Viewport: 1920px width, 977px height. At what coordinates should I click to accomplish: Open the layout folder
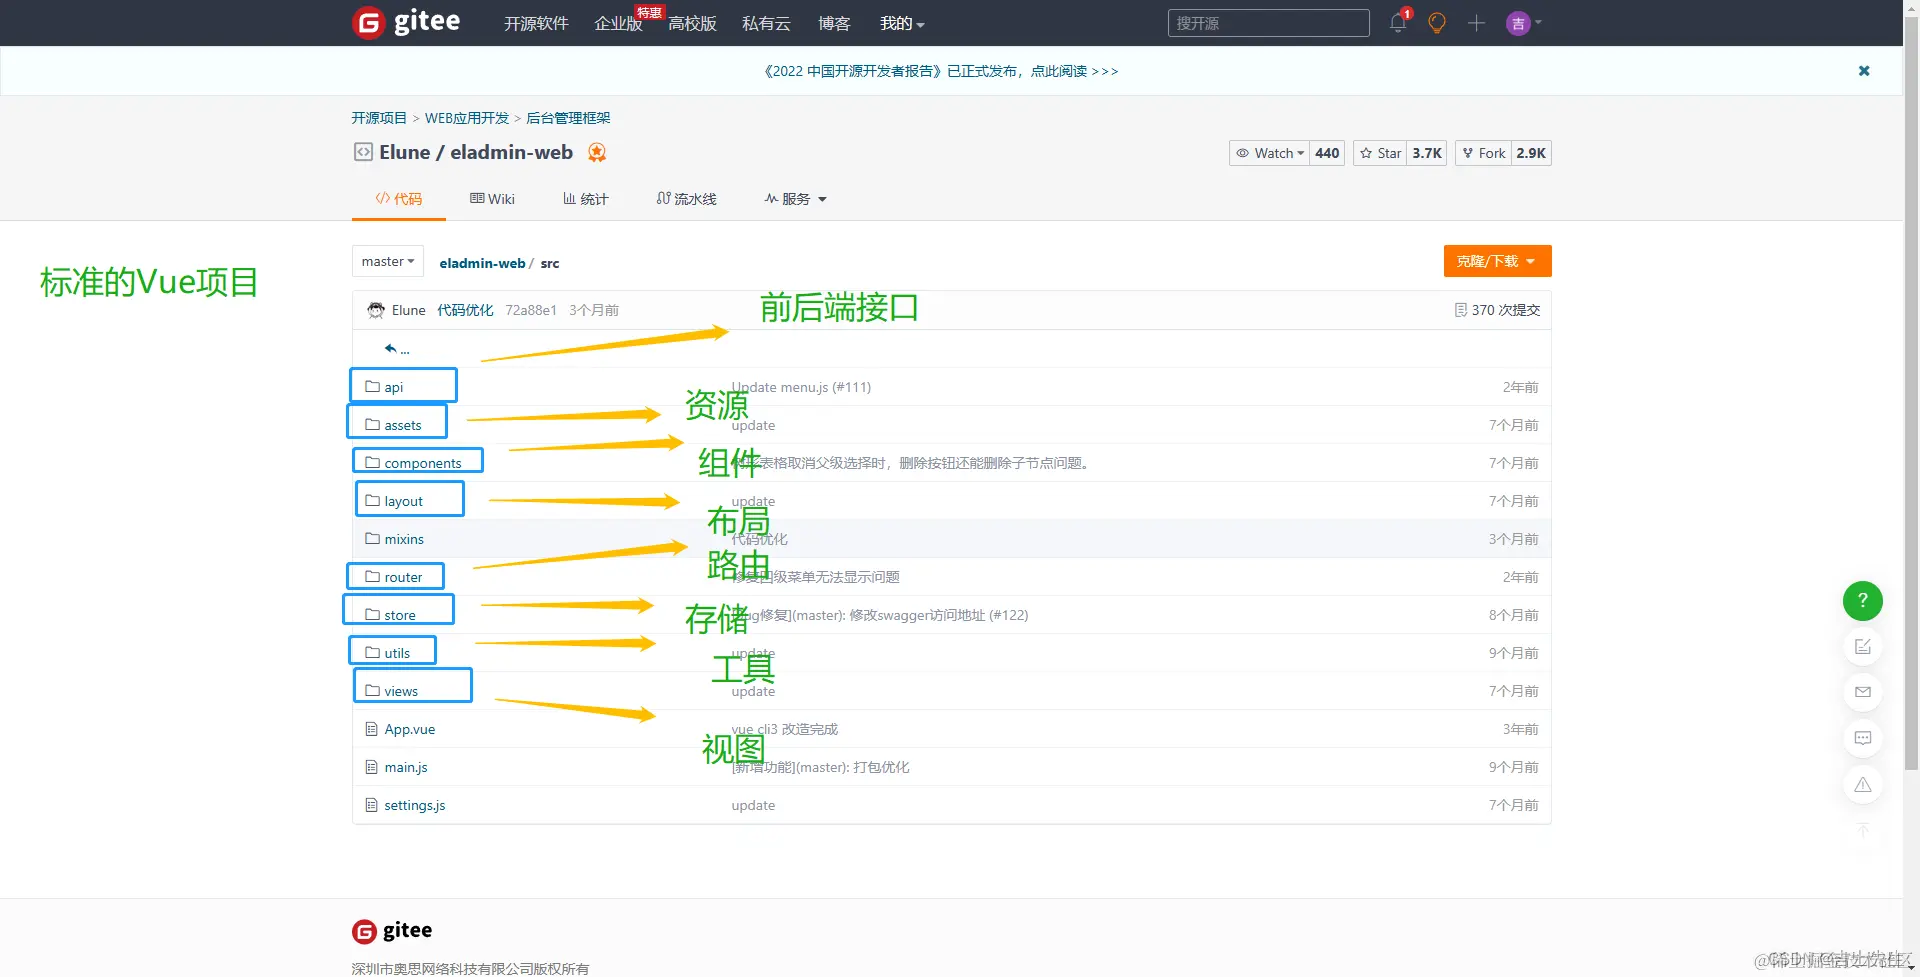click(404, 501)
